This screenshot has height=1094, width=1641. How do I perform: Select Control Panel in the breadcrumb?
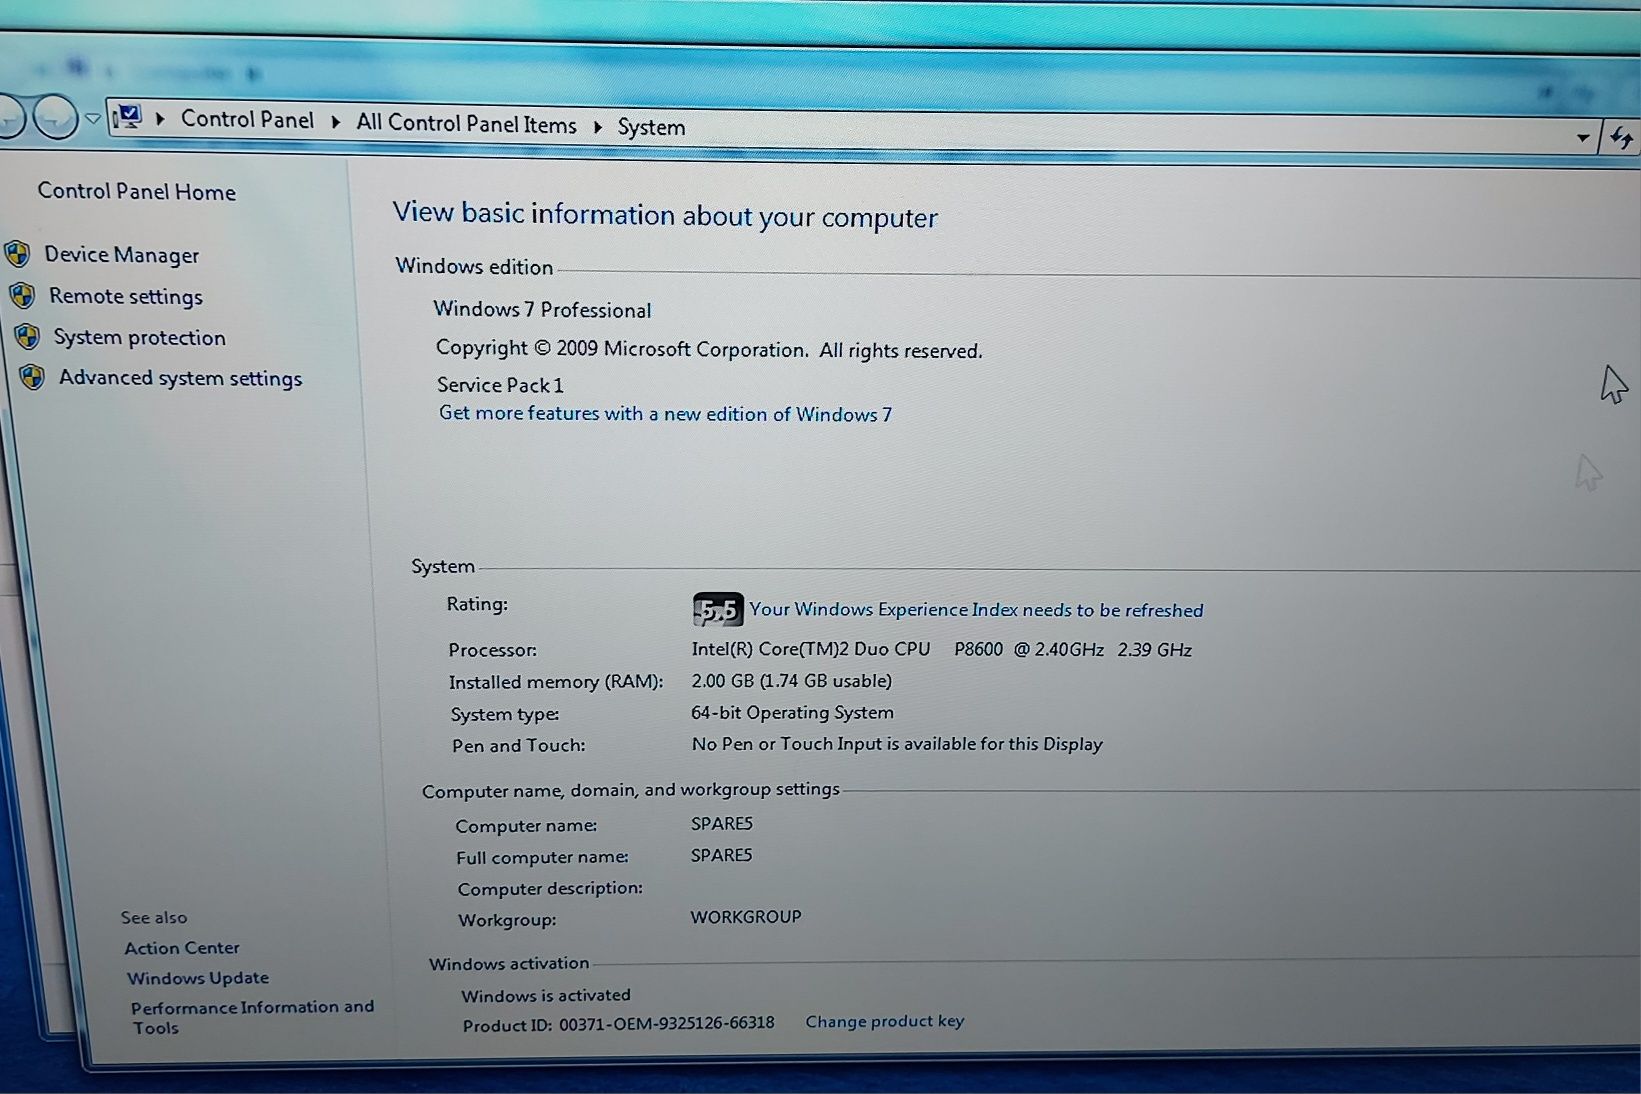(x=247, y=119)
